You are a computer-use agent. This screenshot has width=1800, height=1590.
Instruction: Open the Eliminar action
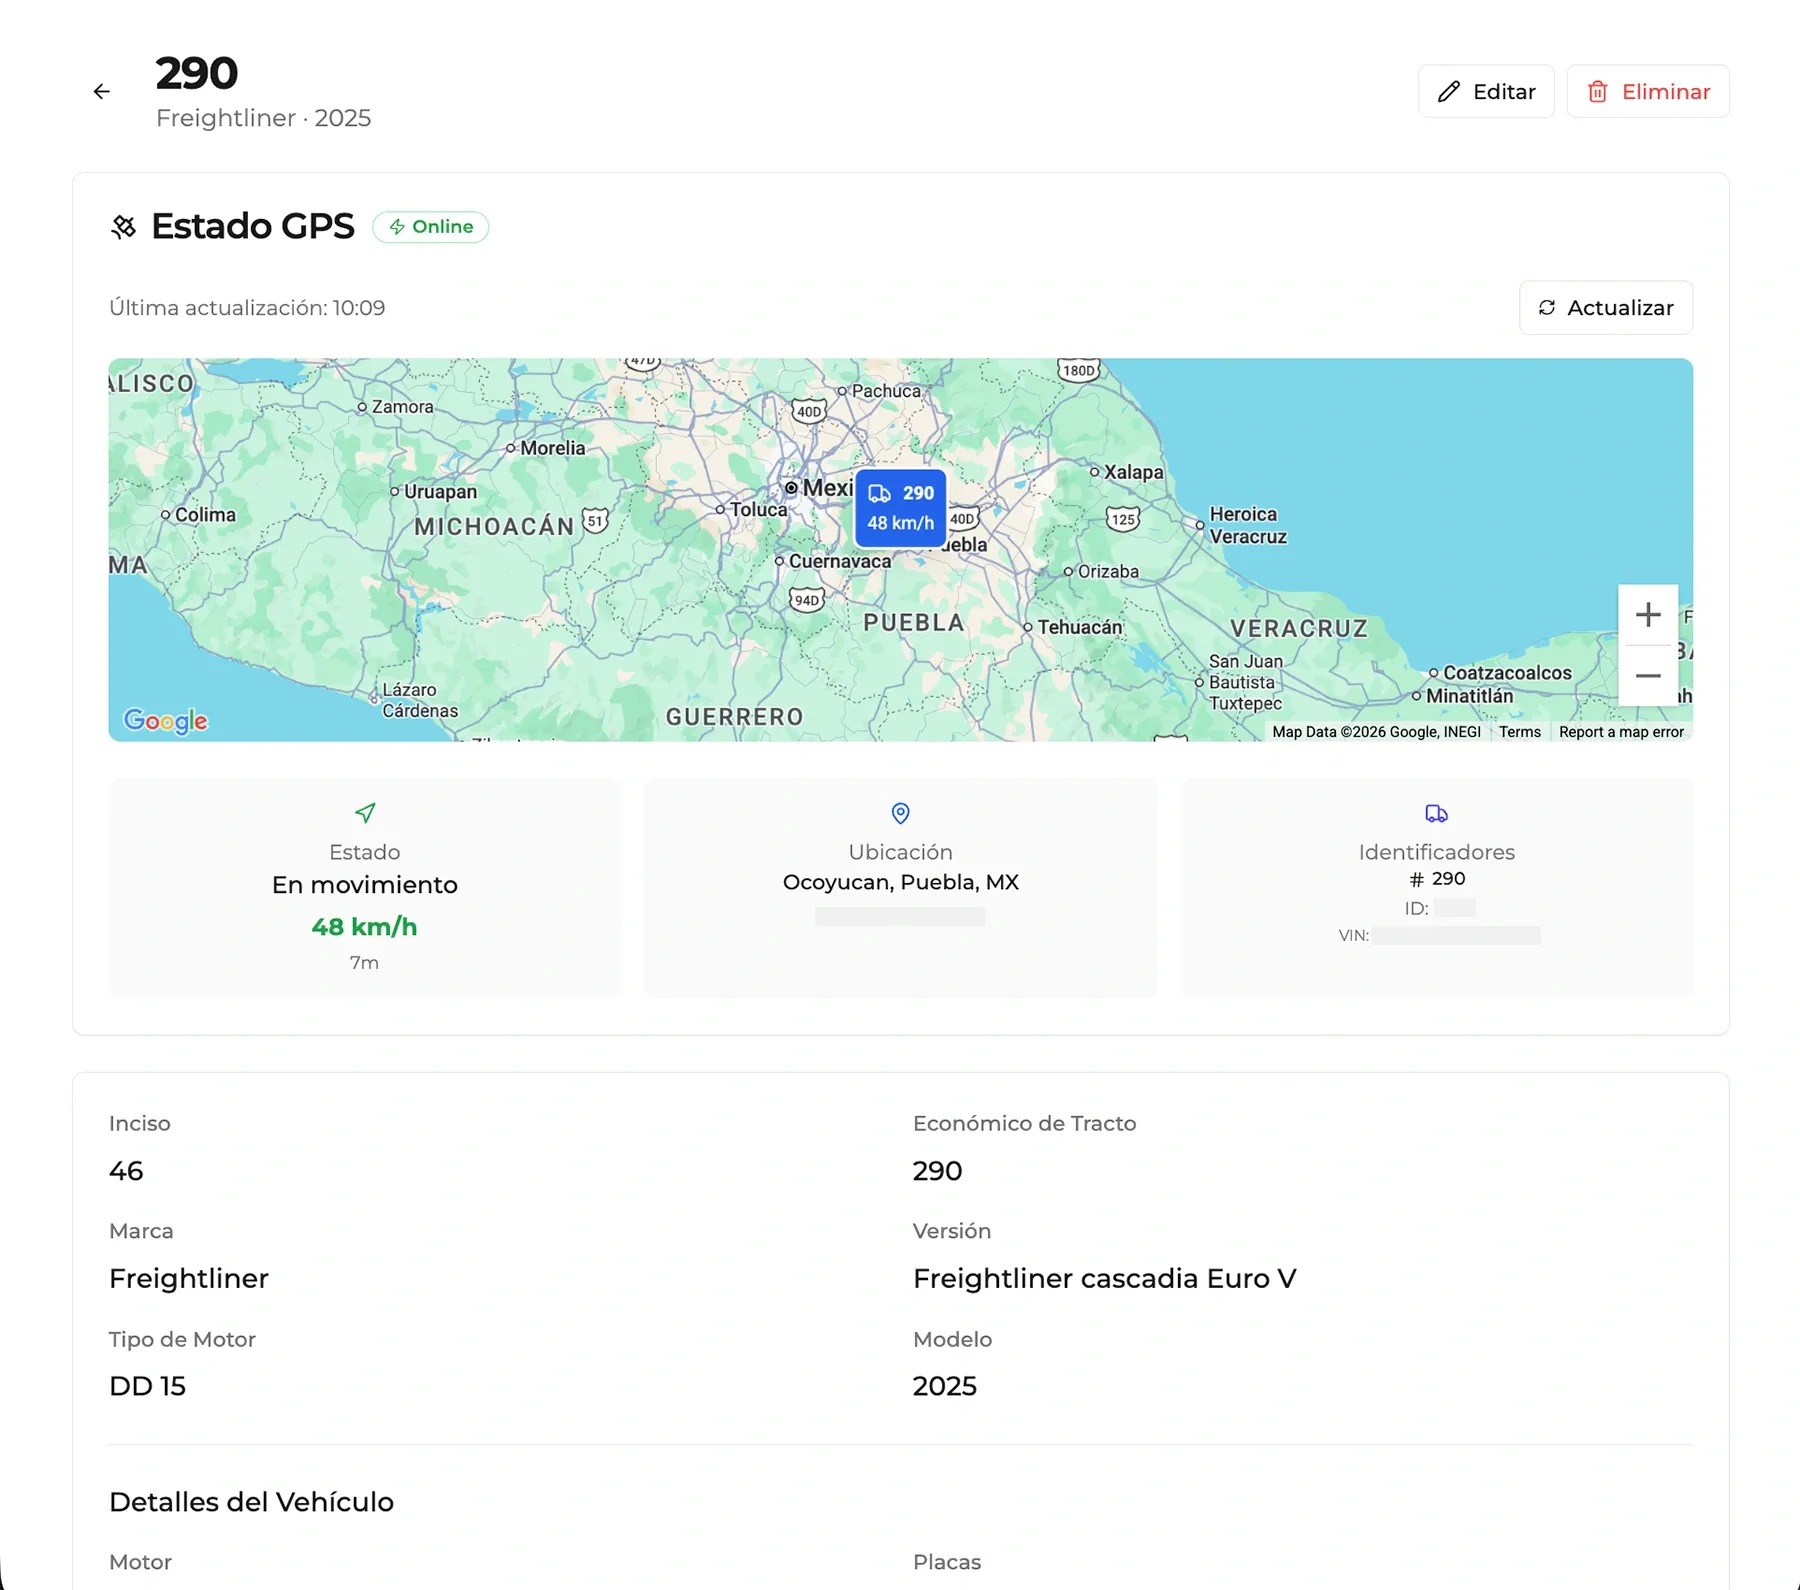pyautogui.click(x=1648, y=91)
